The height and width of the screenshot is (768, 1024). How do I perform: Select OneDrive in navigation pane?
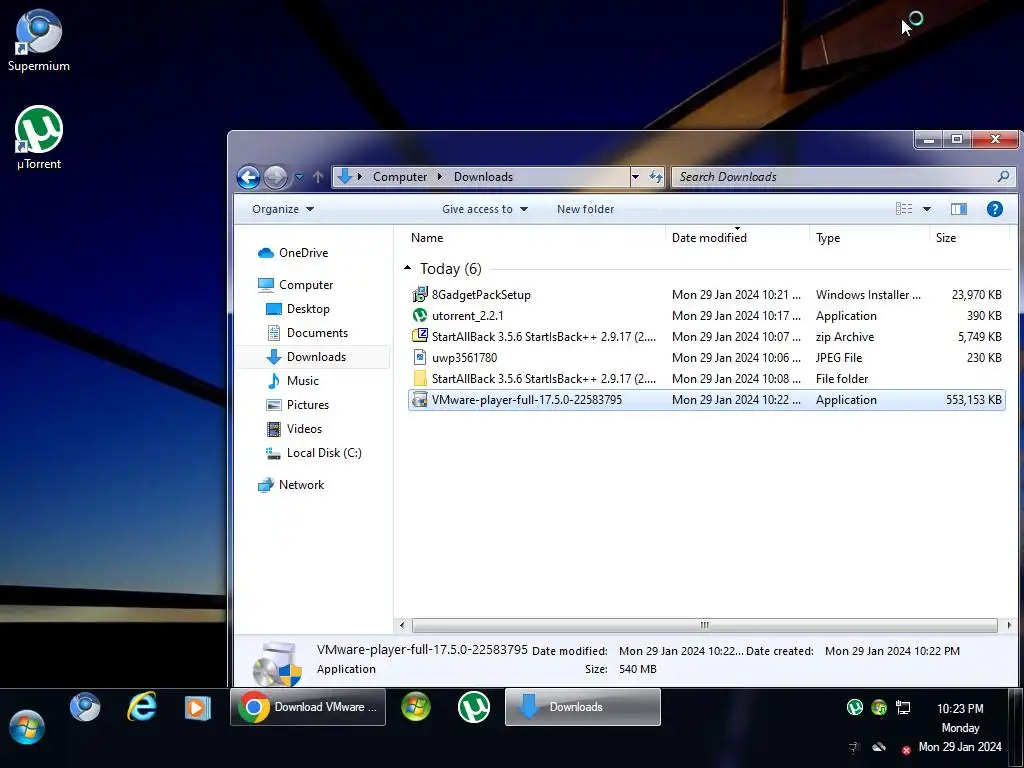303,253
